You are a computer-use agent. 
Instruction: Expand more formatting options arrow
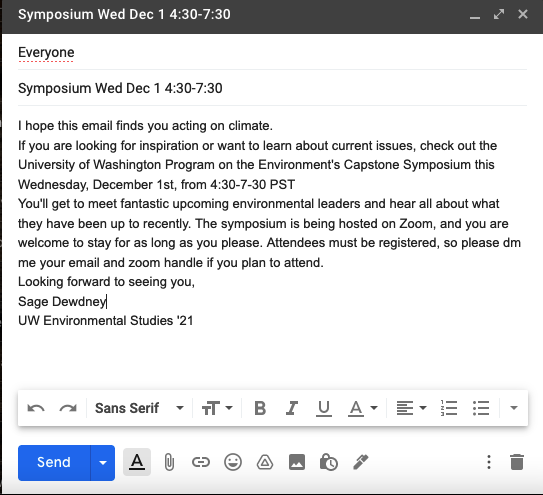[514, 408]
